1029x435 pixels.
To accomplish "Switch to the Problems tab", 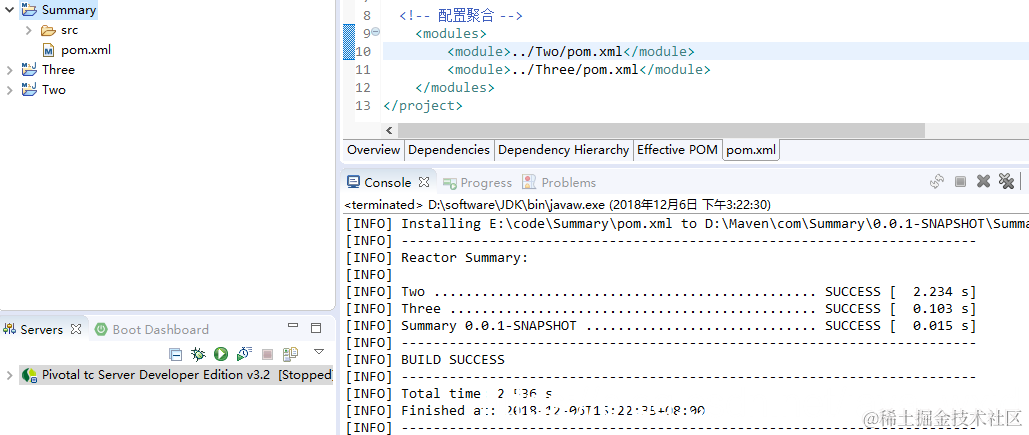I will [559, 182].
